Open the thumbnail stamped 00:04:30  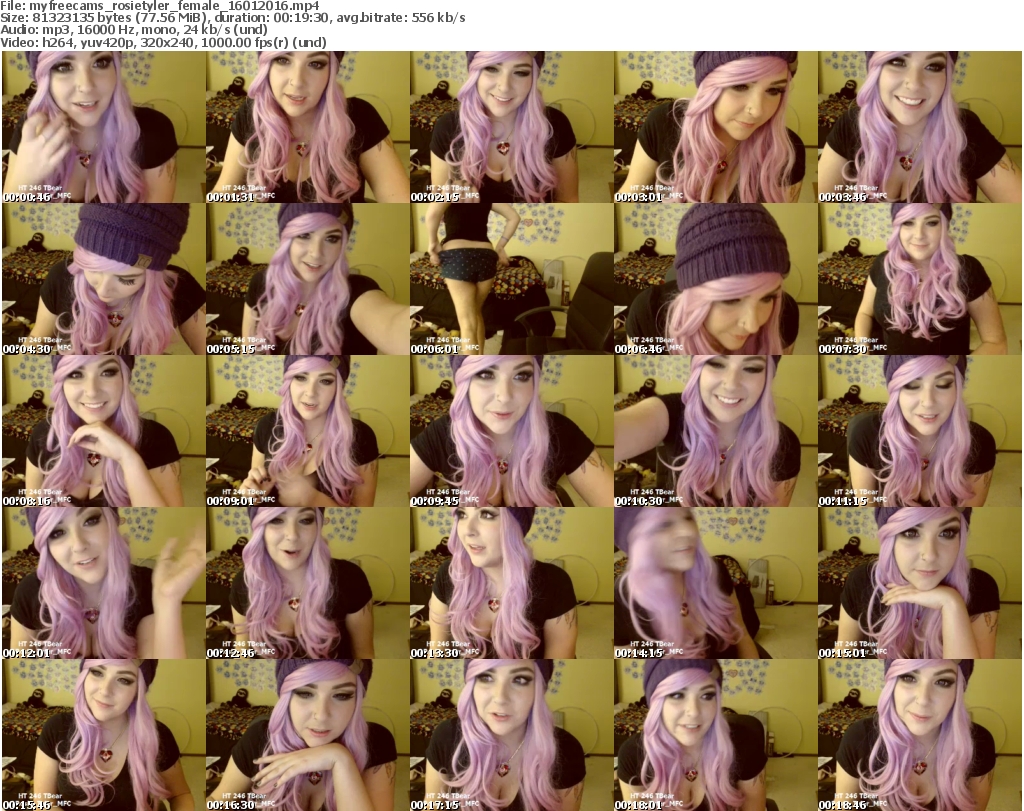click(104, 279)
